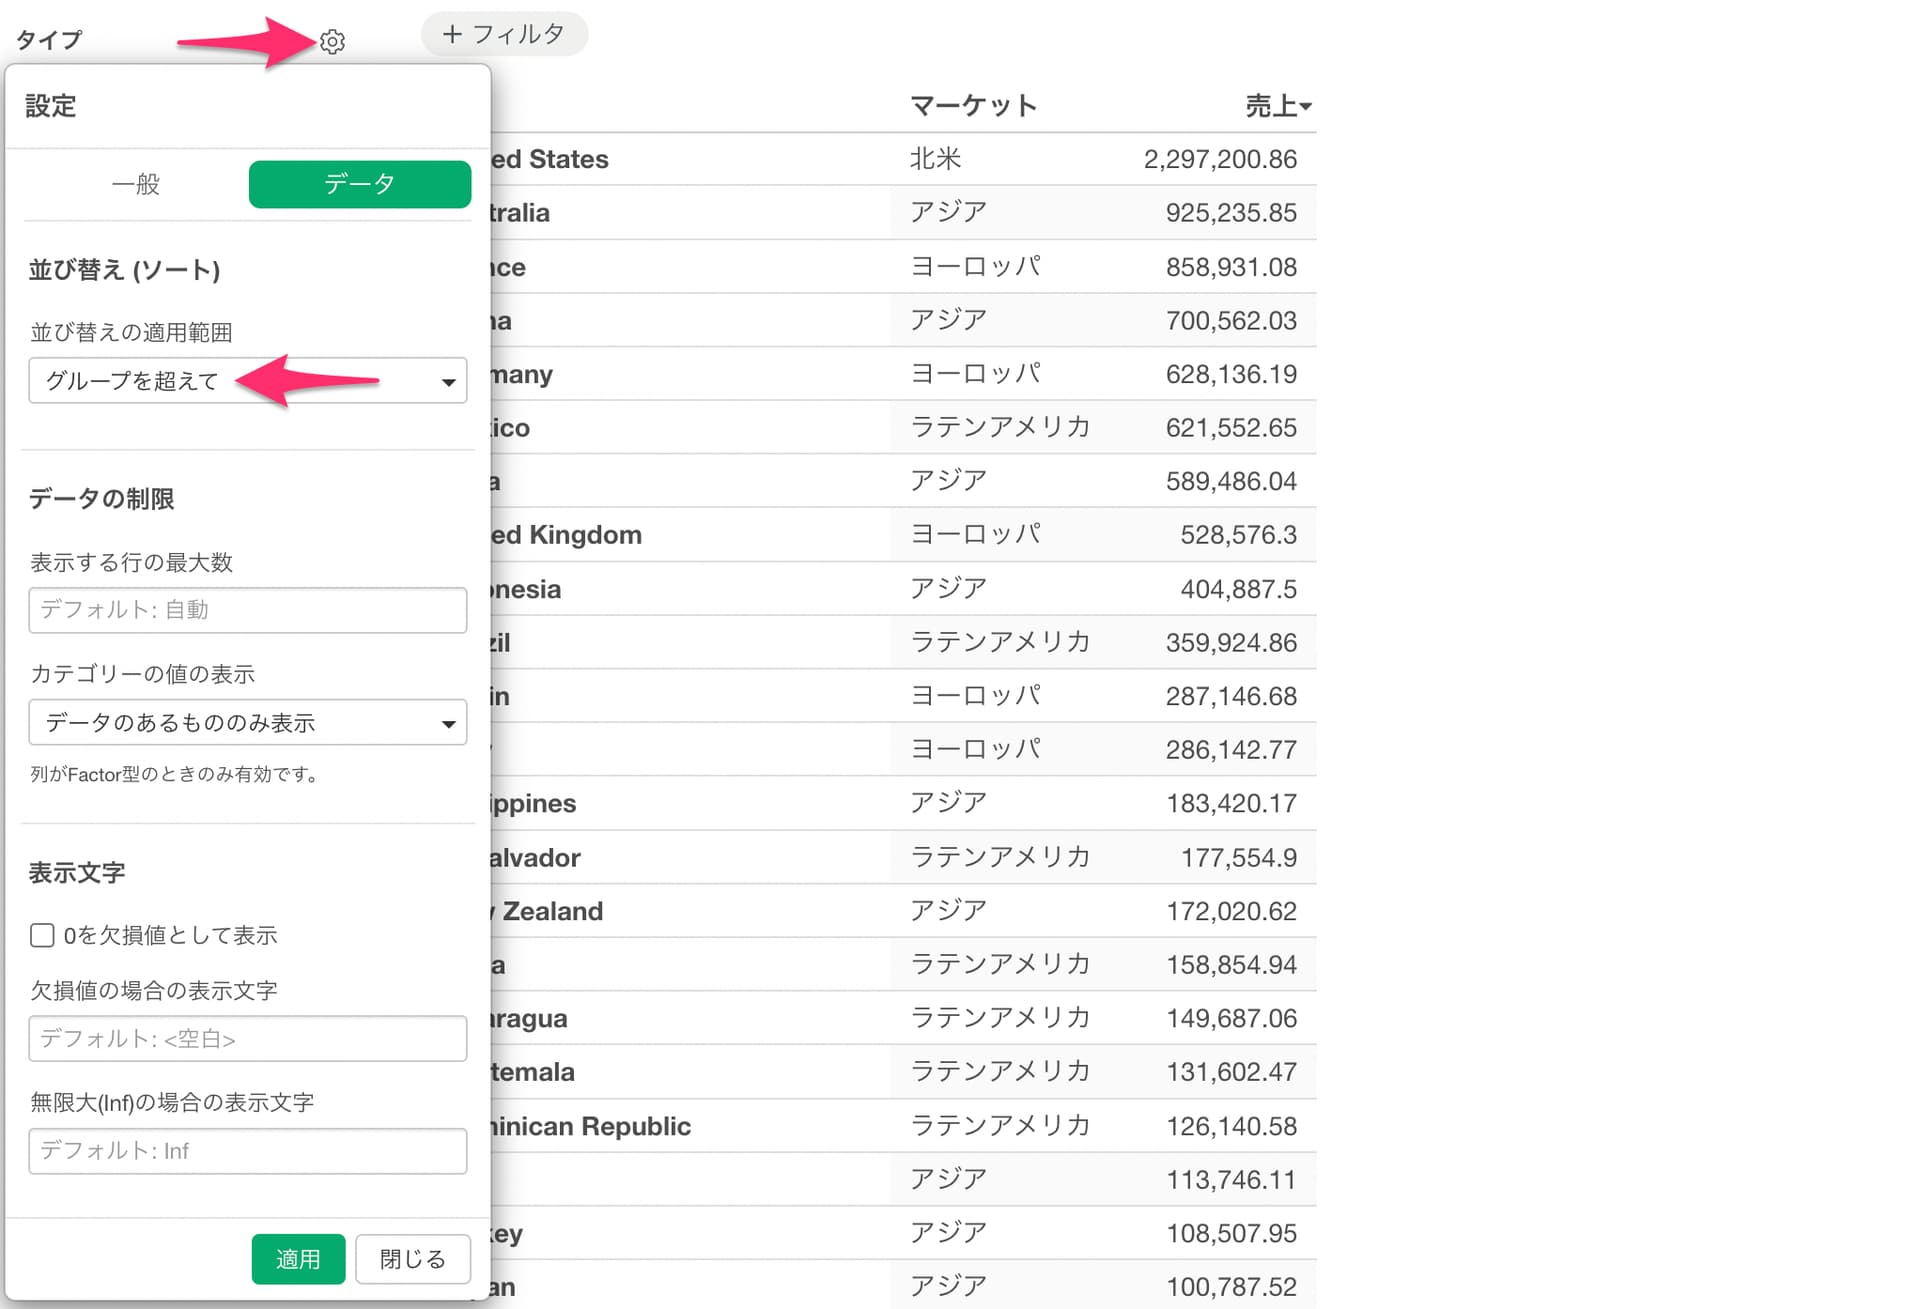Switch to the 一般 tab
1920x1309 pixels.
coord(136,184)
